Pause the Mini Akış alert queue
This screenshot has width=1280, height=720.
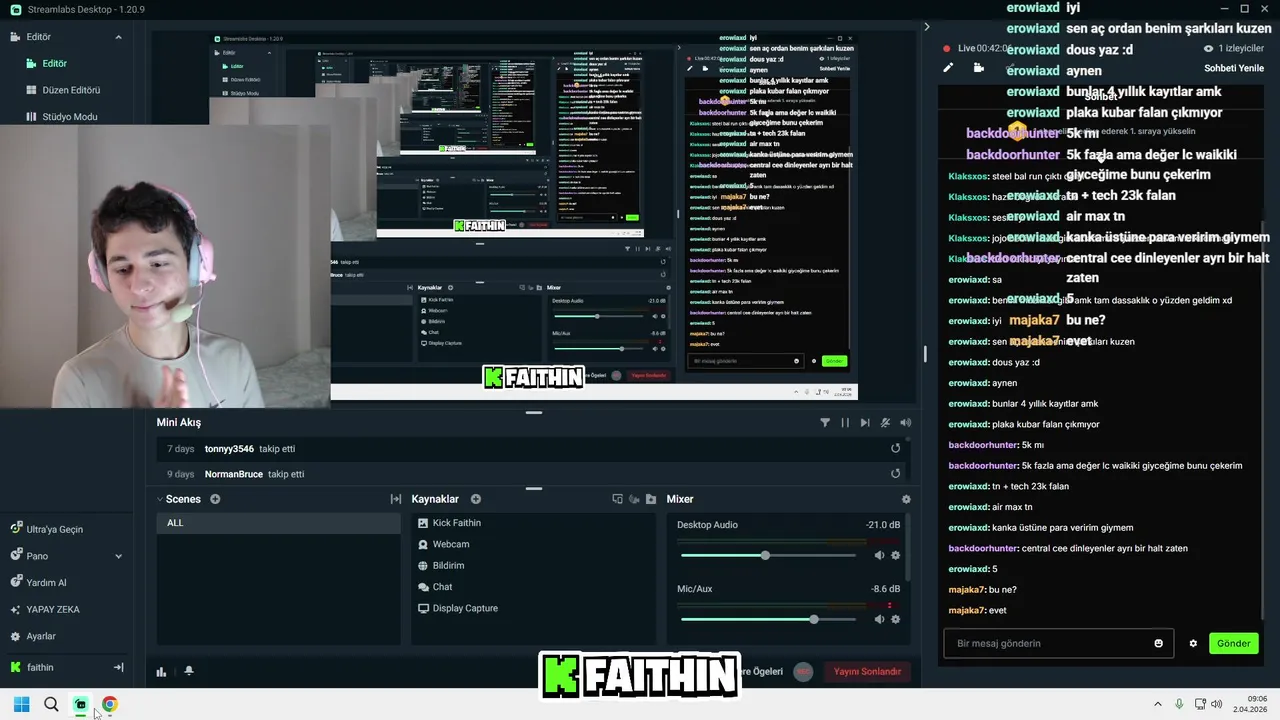point(845,423)
